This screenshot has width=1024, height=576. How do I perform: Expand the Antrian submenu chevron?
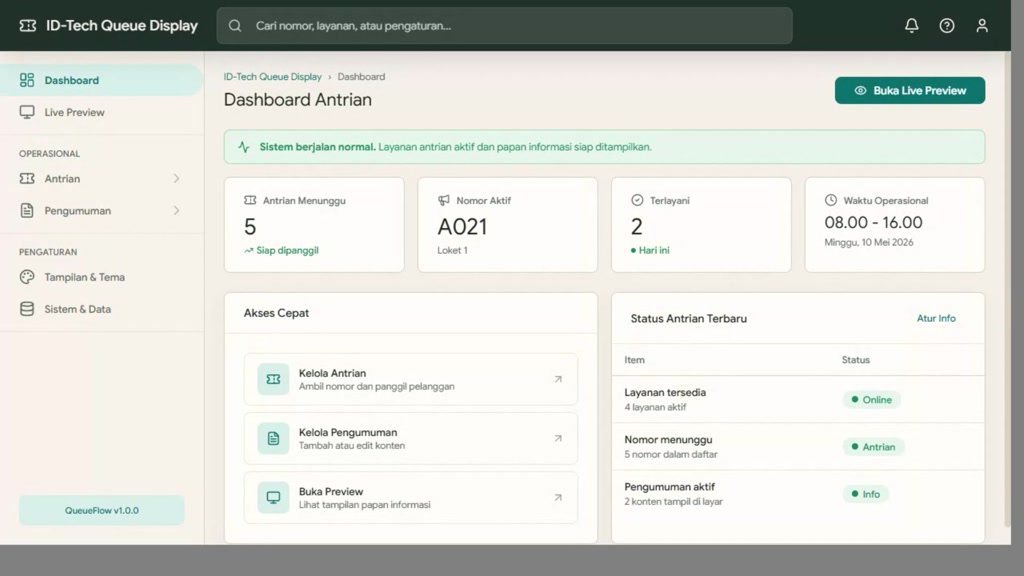click(x=176, y=178)
